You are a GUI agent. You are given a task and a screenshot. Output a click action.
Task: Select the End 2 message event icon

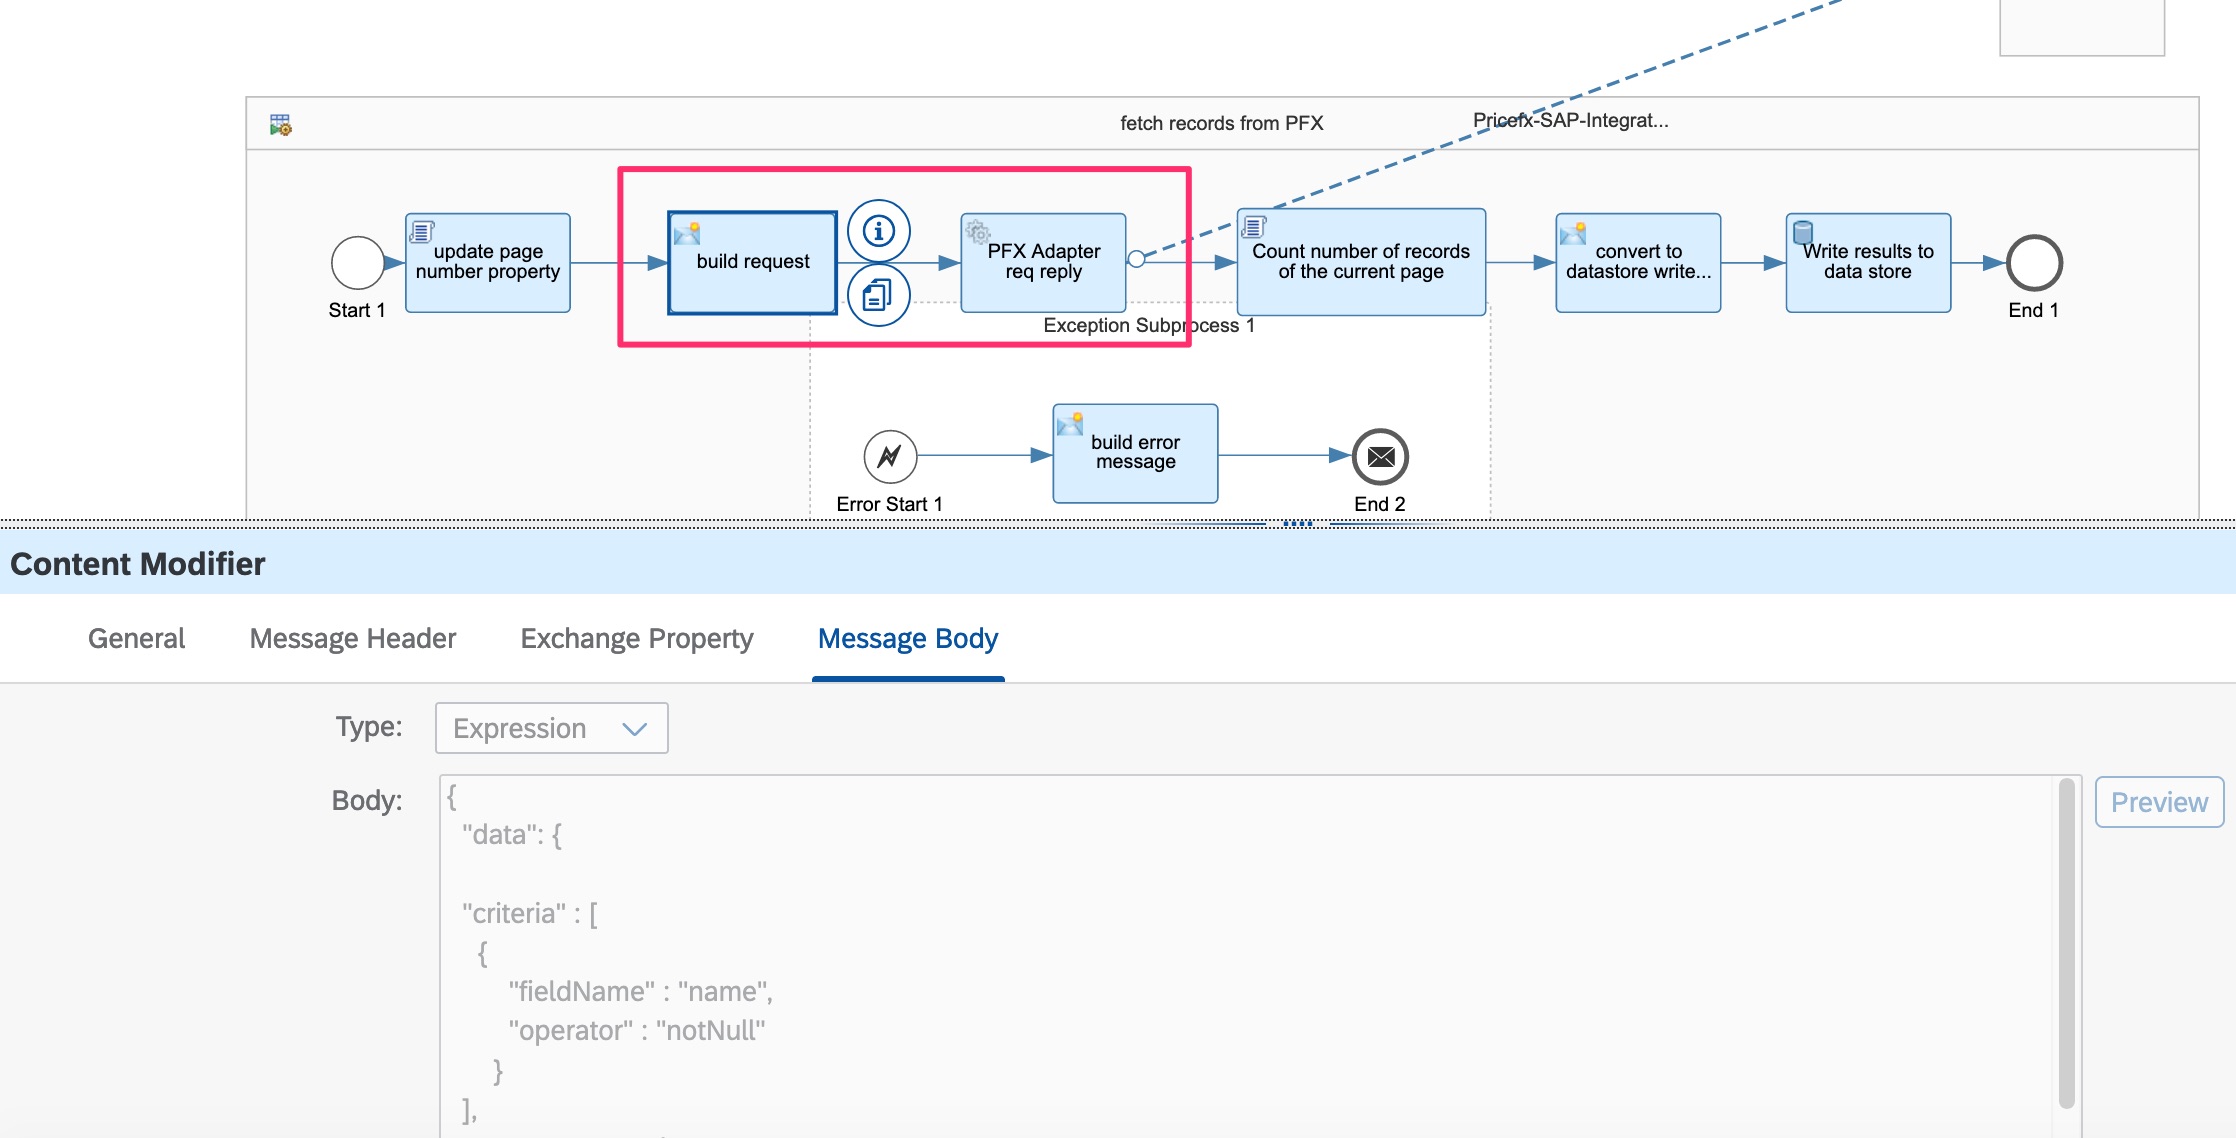click(1380, 457)
